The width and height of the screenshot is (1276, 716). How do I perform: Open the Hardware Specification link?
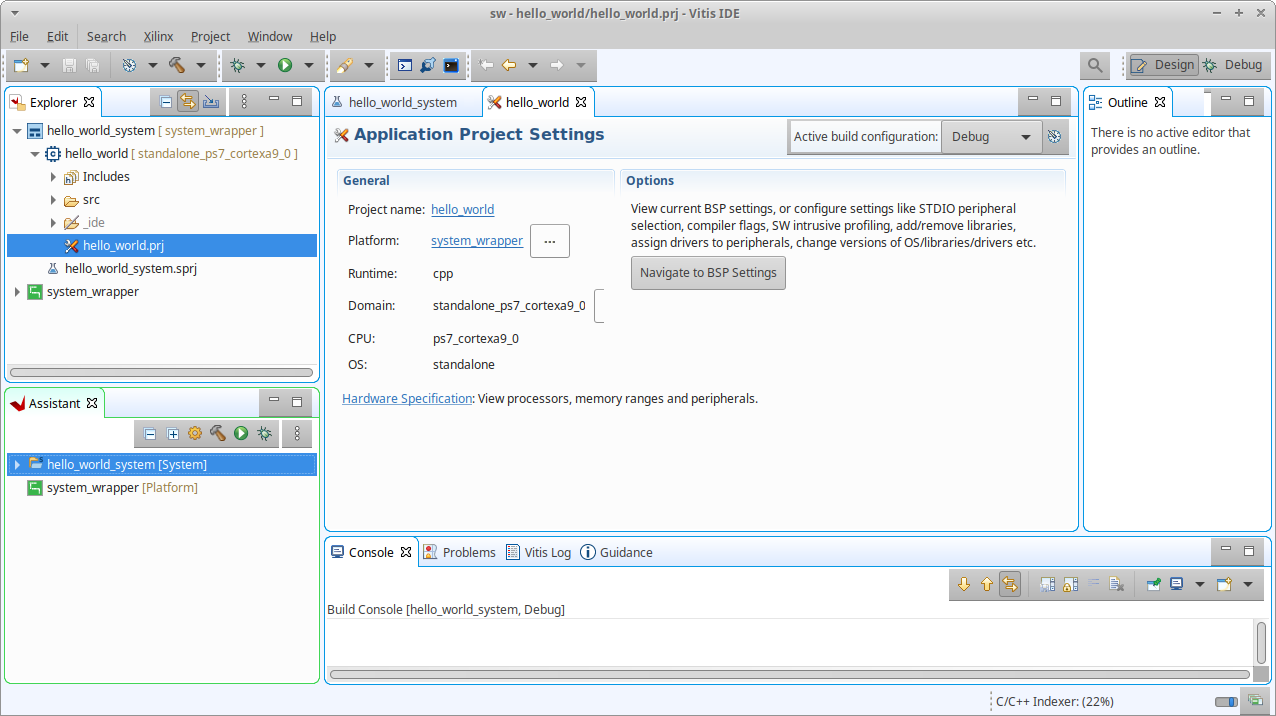tap(407, 398)
